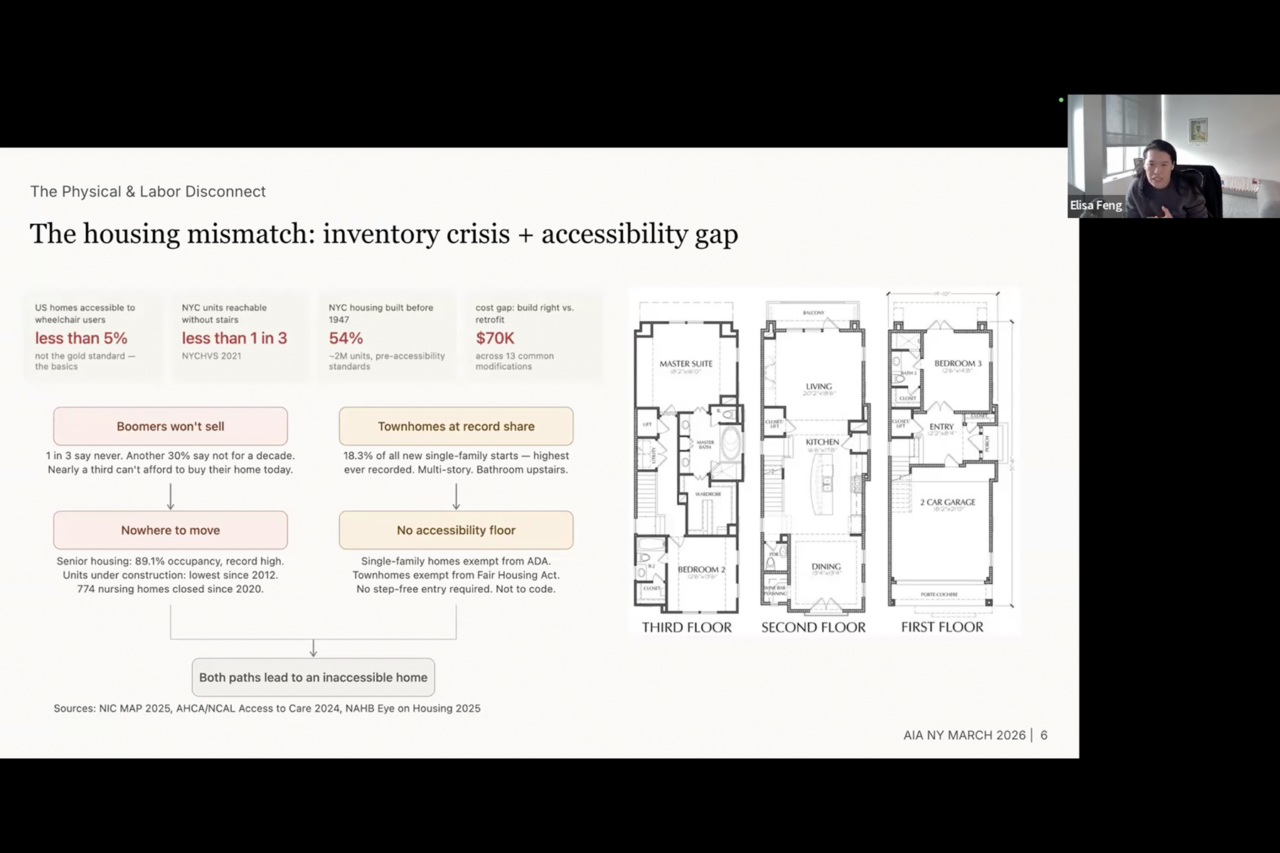The image size is (1280, 853).
Task: Open Elisa Feng's video thumbnail
Action: coord(1173,156)
